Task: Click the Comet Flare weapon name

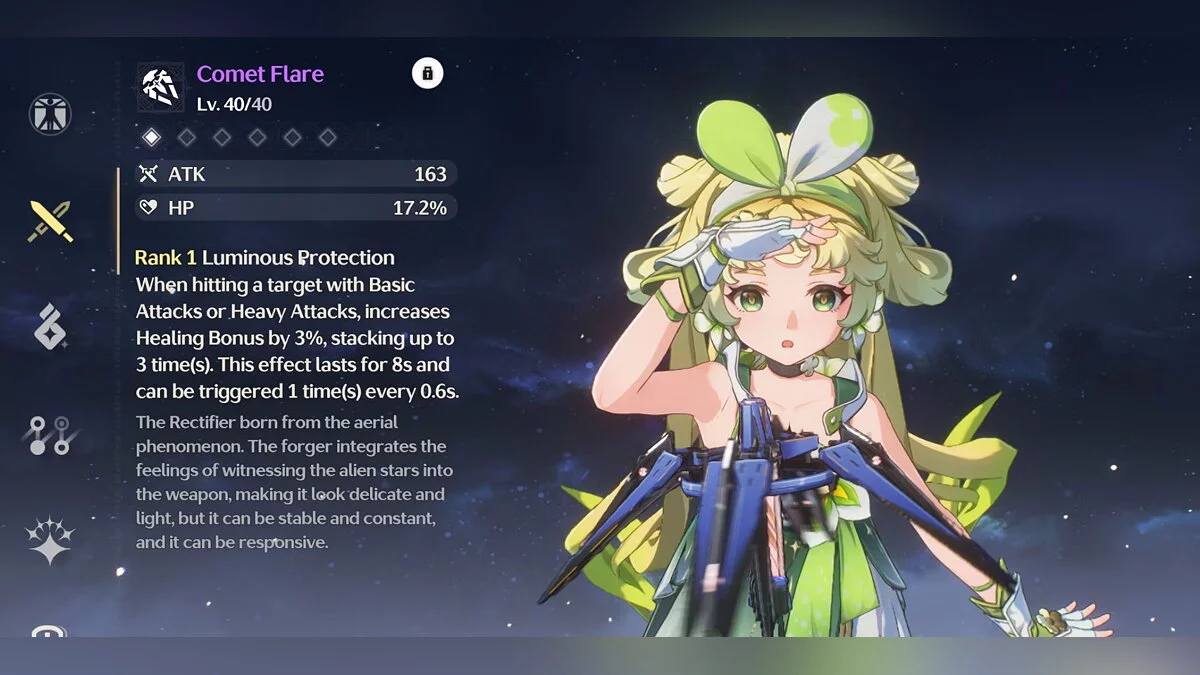Action: pos(260,74)
